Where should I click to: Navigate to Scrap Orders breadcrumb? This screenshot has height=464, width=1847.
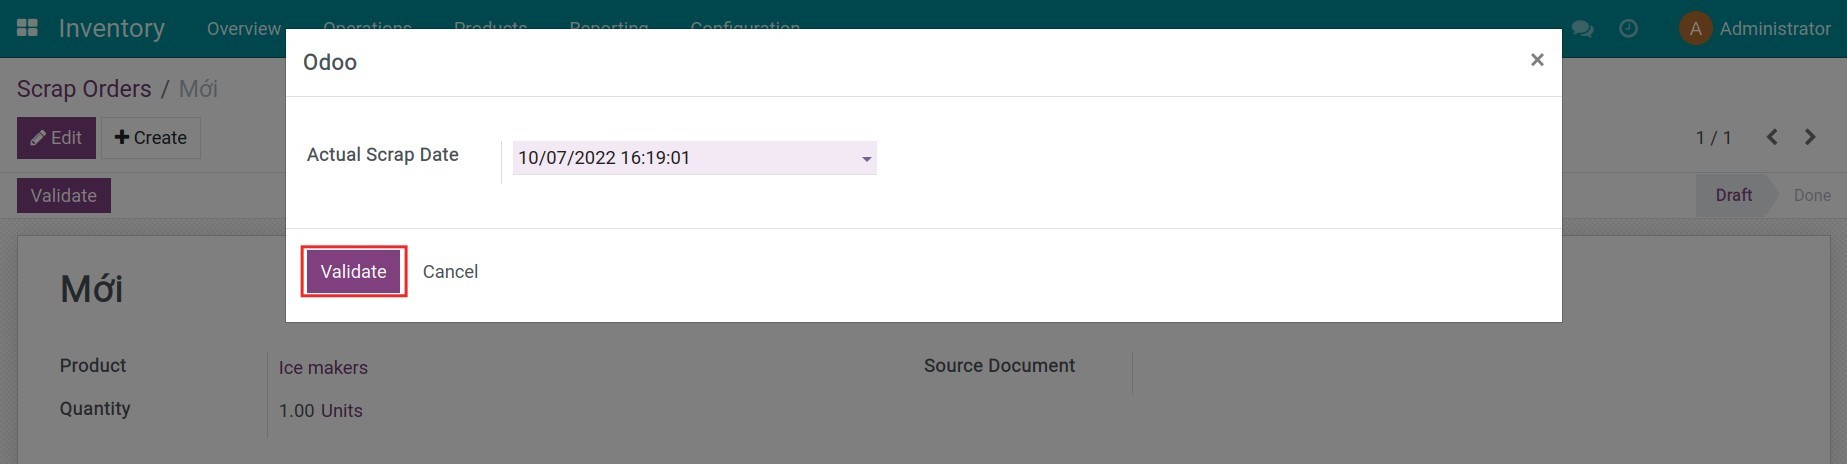tap(84, 89)
